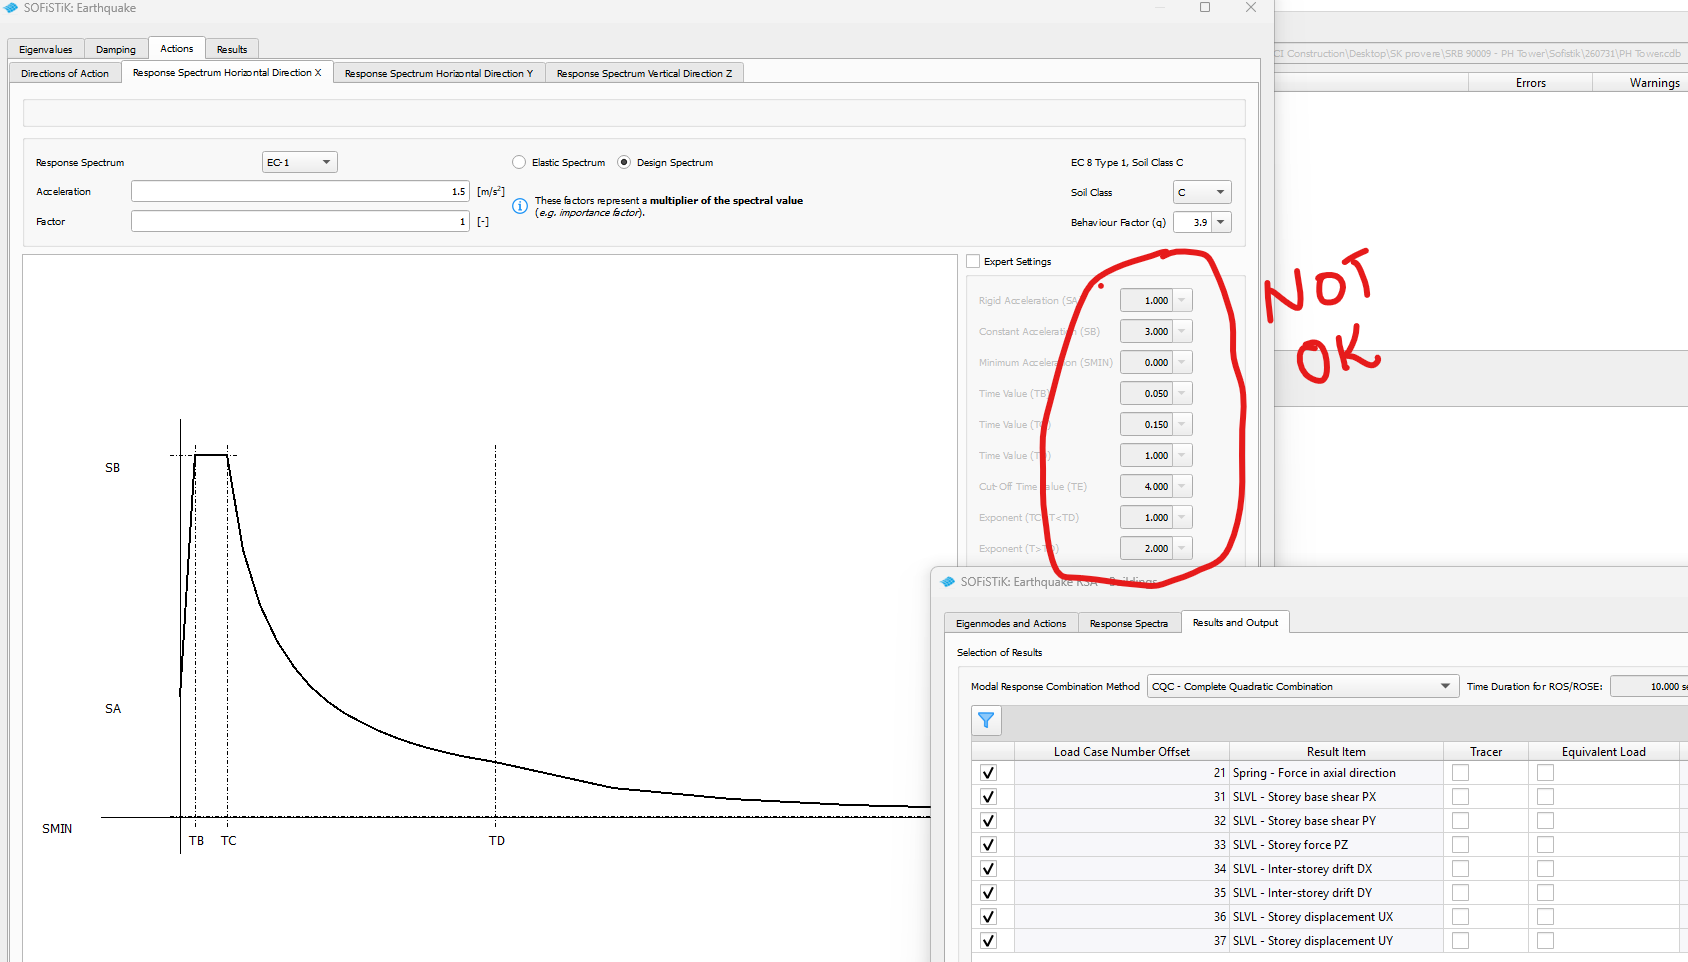Viewport: 1688px width, 962px height.
Task: Open the Soil Class dropdown
Action: click(1202, 192)
